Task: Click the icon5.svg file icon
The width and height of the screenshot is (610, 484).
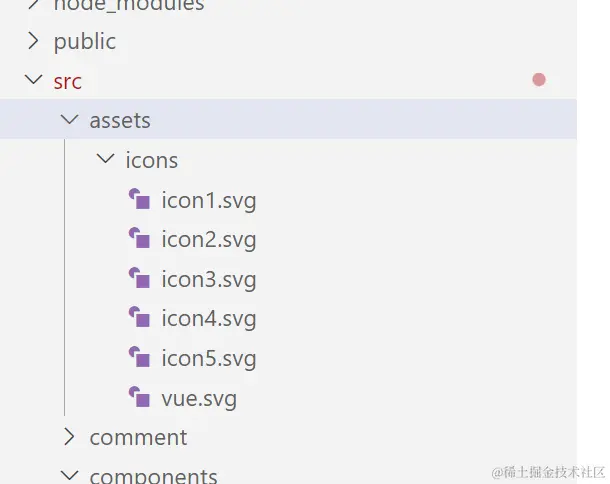Action: pyautogui.click(x=139, y=357)
